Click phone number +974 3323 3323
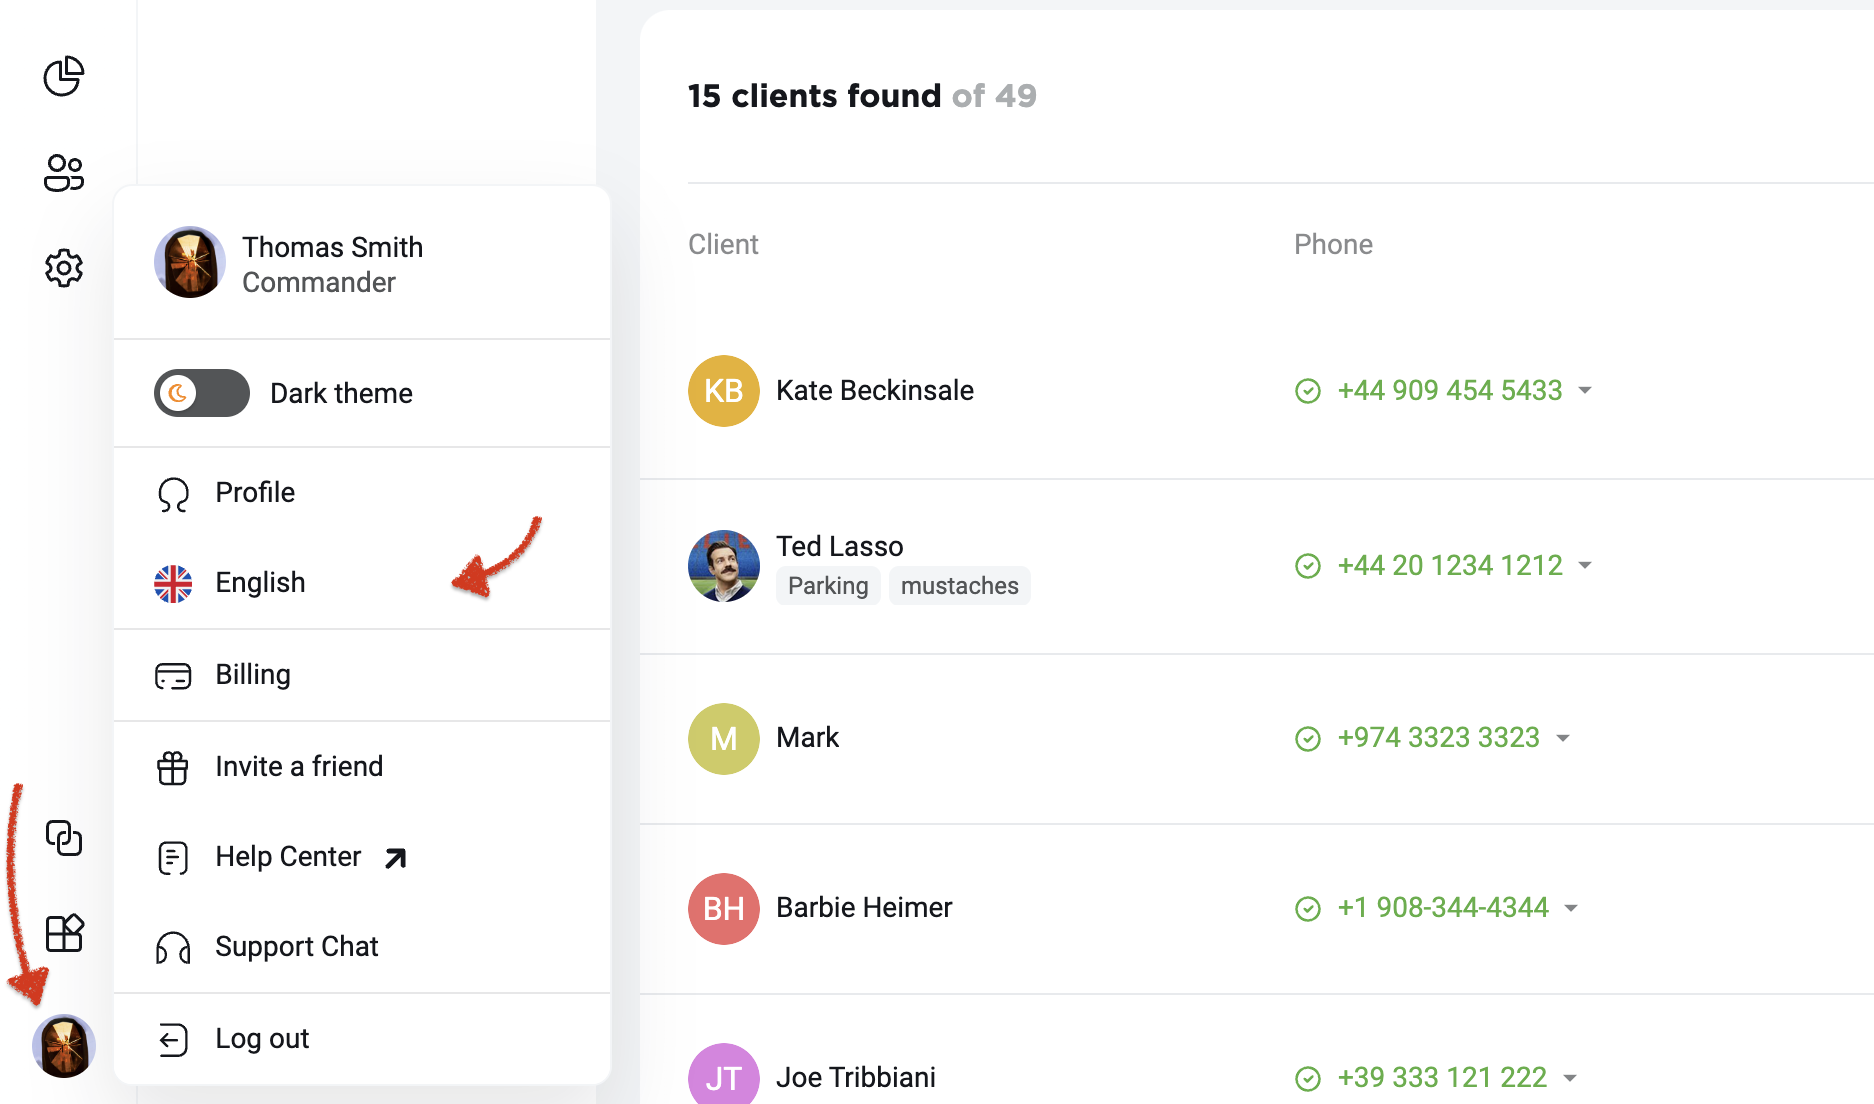This screenshot has width=1874, height=1104. (x=1439, y=737)
